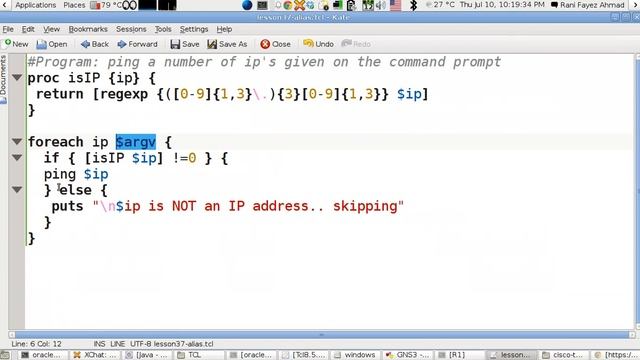
Task: Click the UTF-8 encoding status entry
Action: [141, 344]
